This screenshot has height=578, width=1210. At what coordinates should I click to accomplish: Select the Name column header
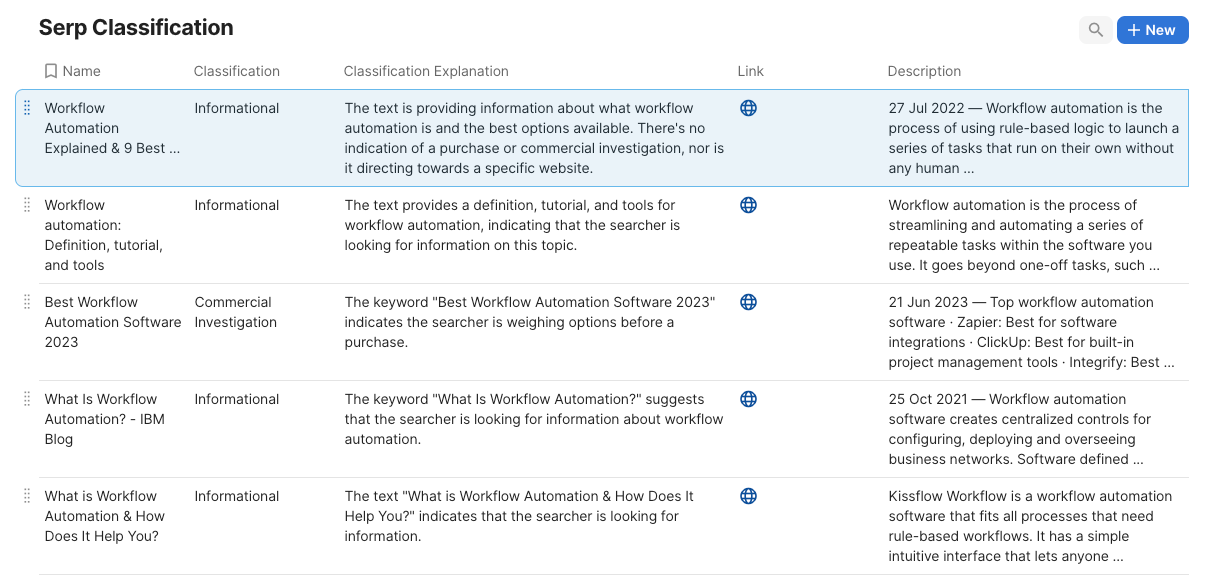81,71
